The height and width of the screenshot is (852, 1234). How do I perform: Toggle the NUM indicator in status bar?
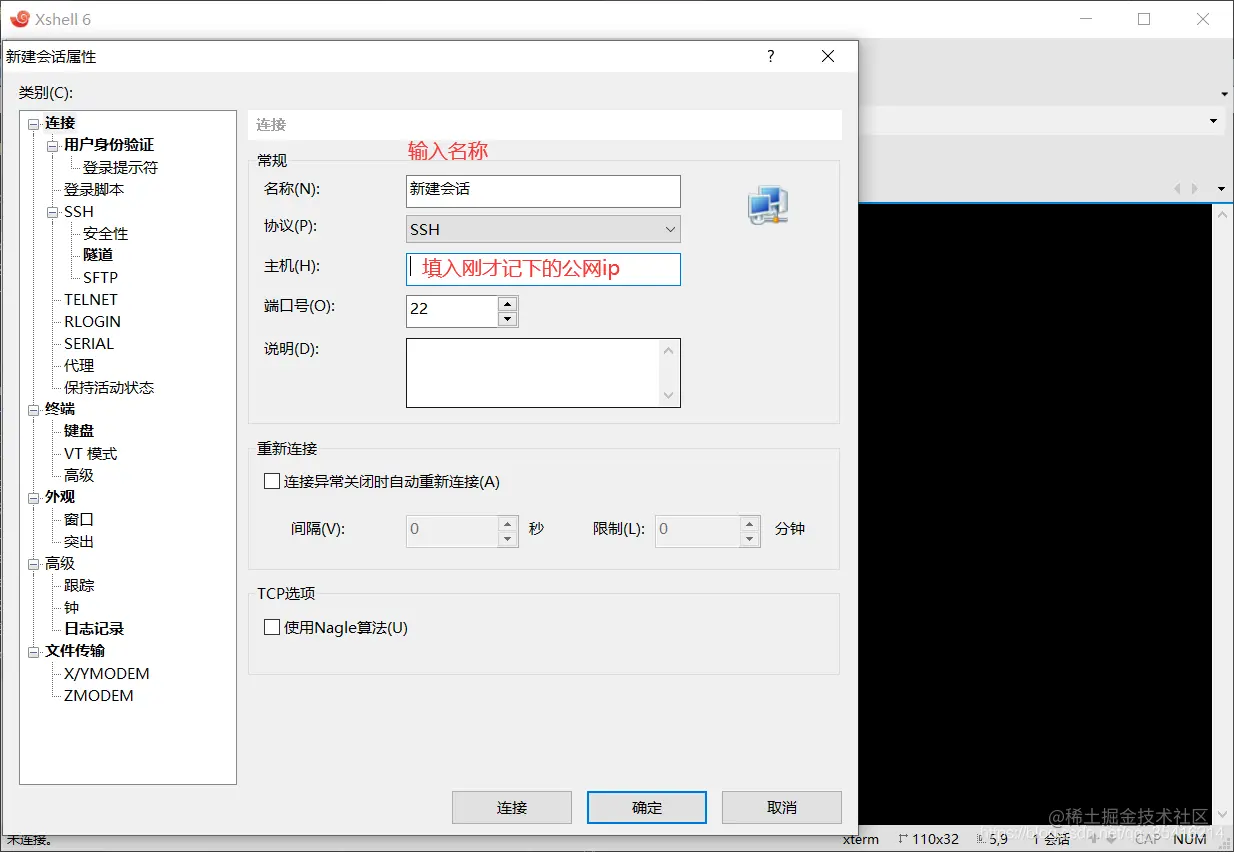pos(1189,840)
